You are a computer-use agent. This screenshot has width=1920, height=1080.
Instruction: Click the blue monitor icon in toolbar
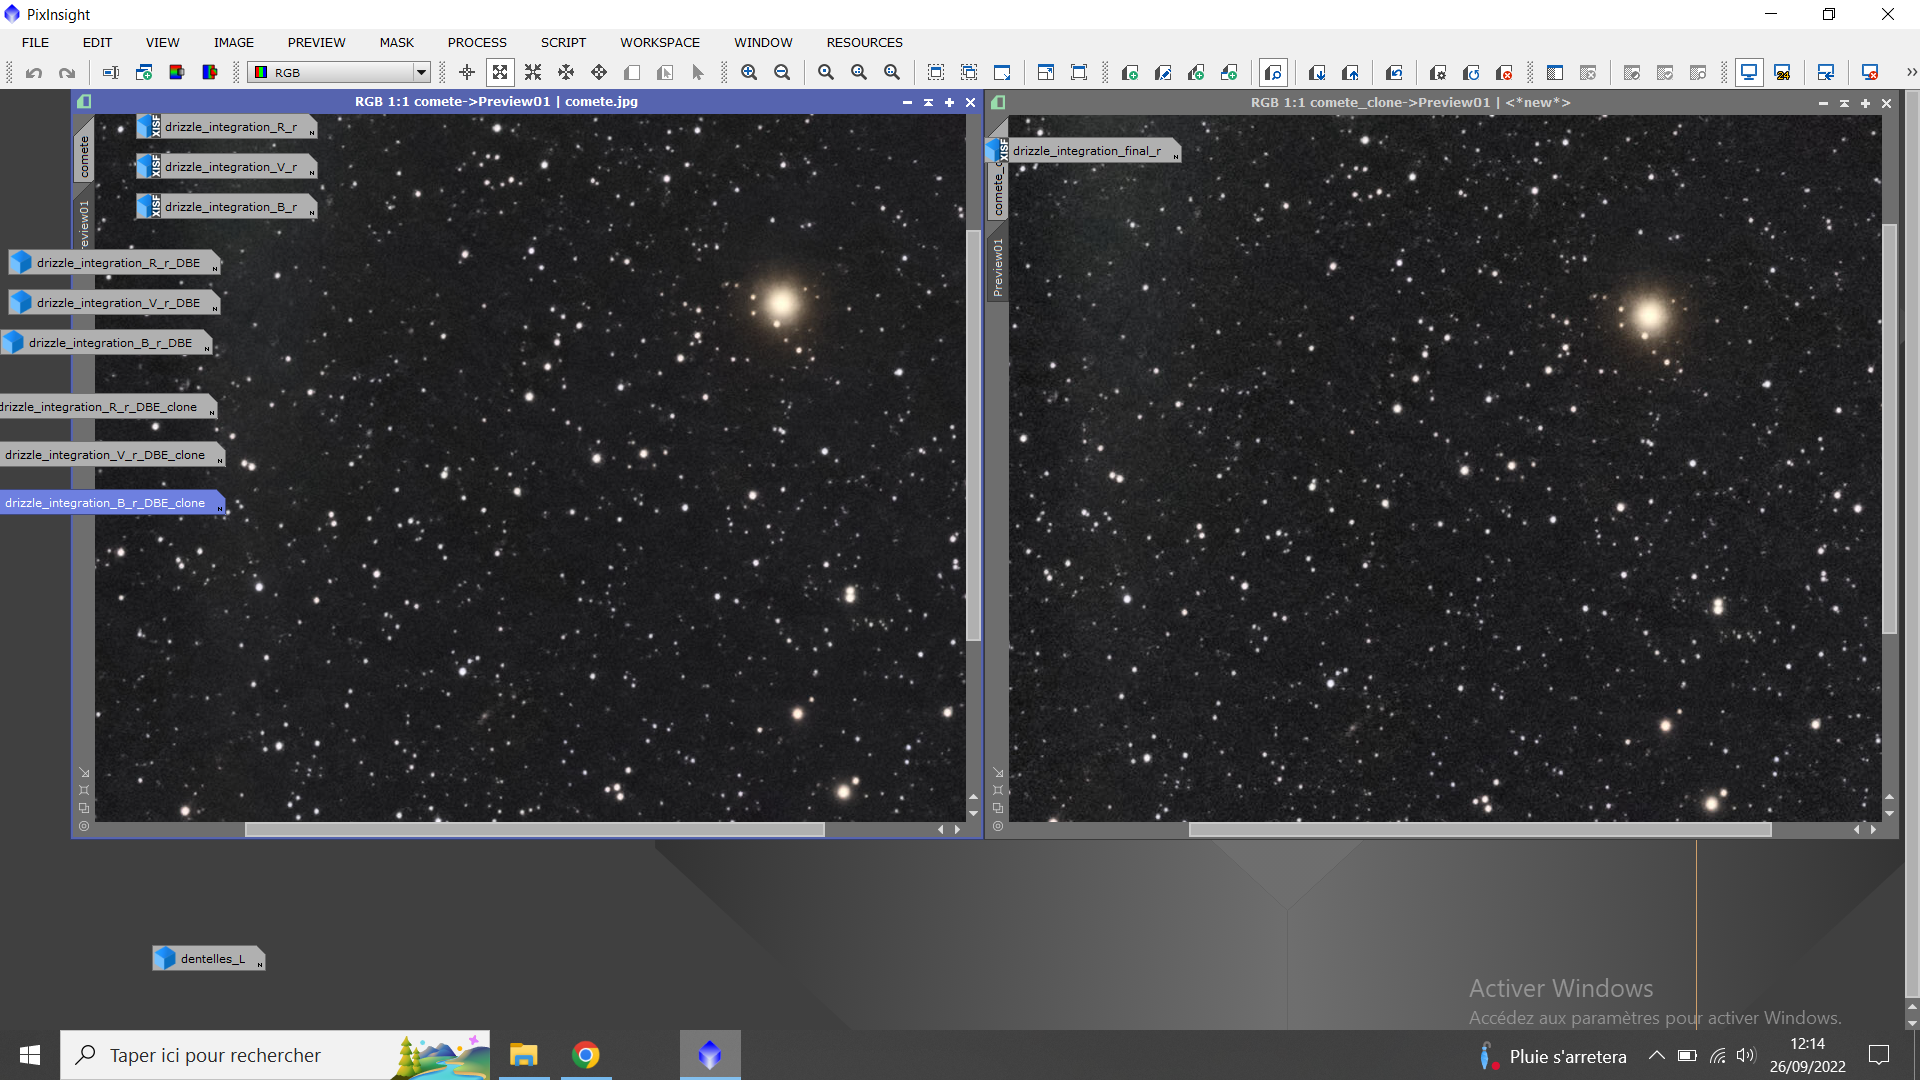pyautogui.click(x=1749, y=73)
